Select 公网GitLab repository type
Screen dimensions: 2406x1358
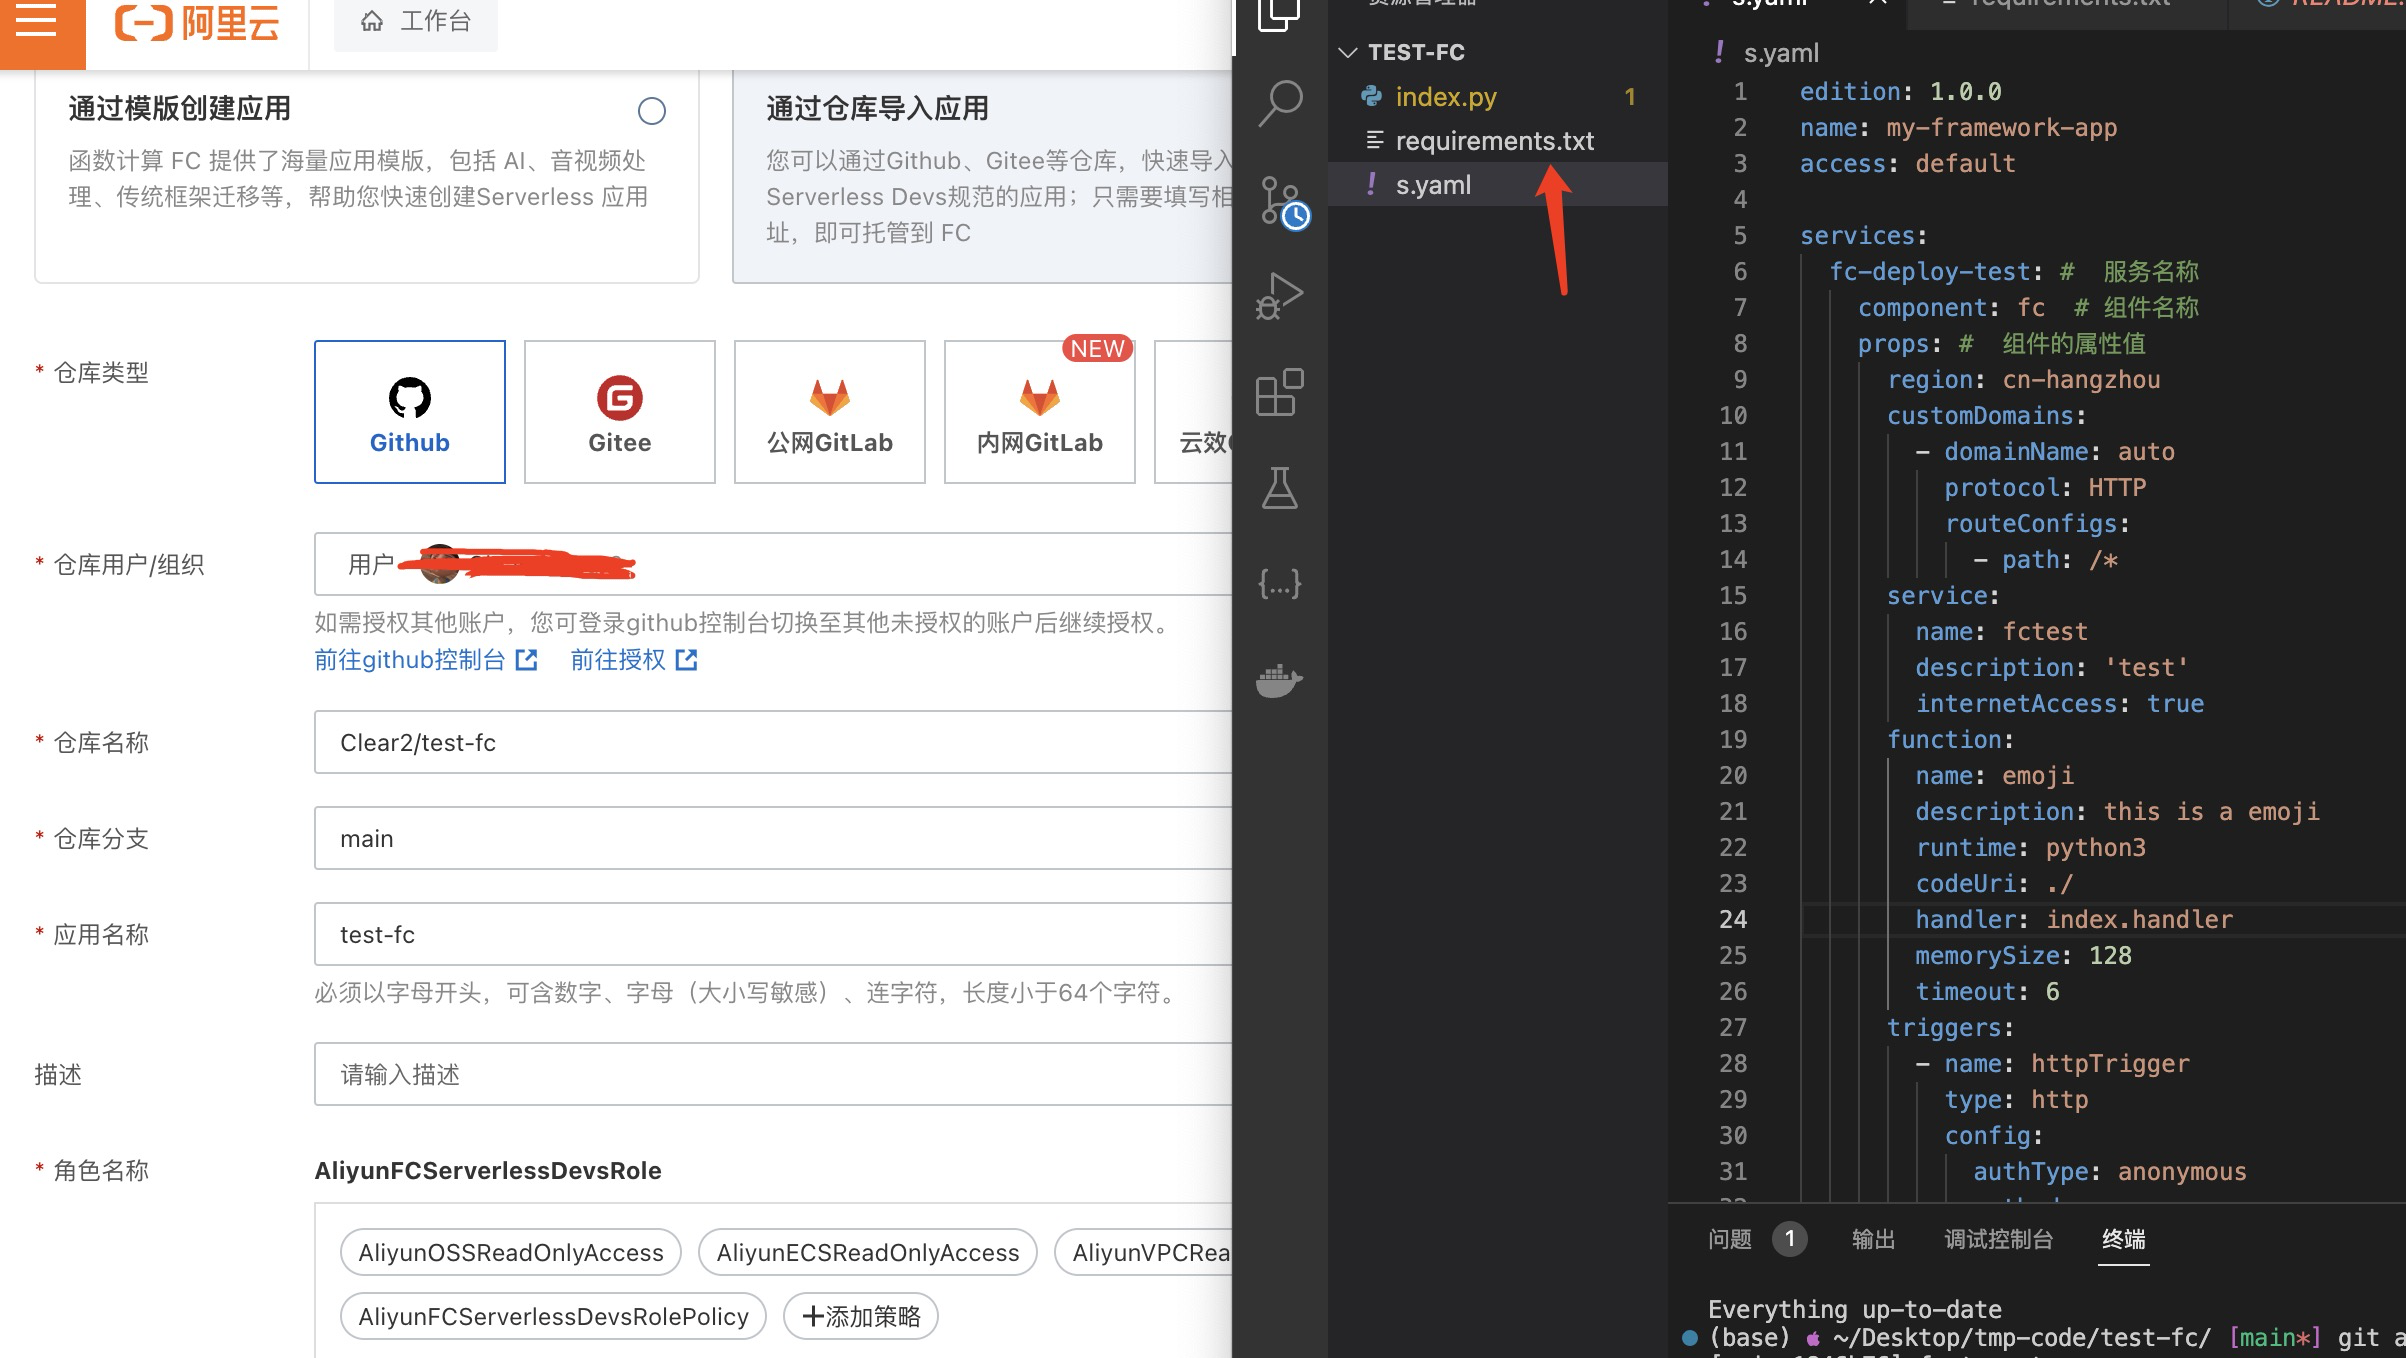(830, 412)
